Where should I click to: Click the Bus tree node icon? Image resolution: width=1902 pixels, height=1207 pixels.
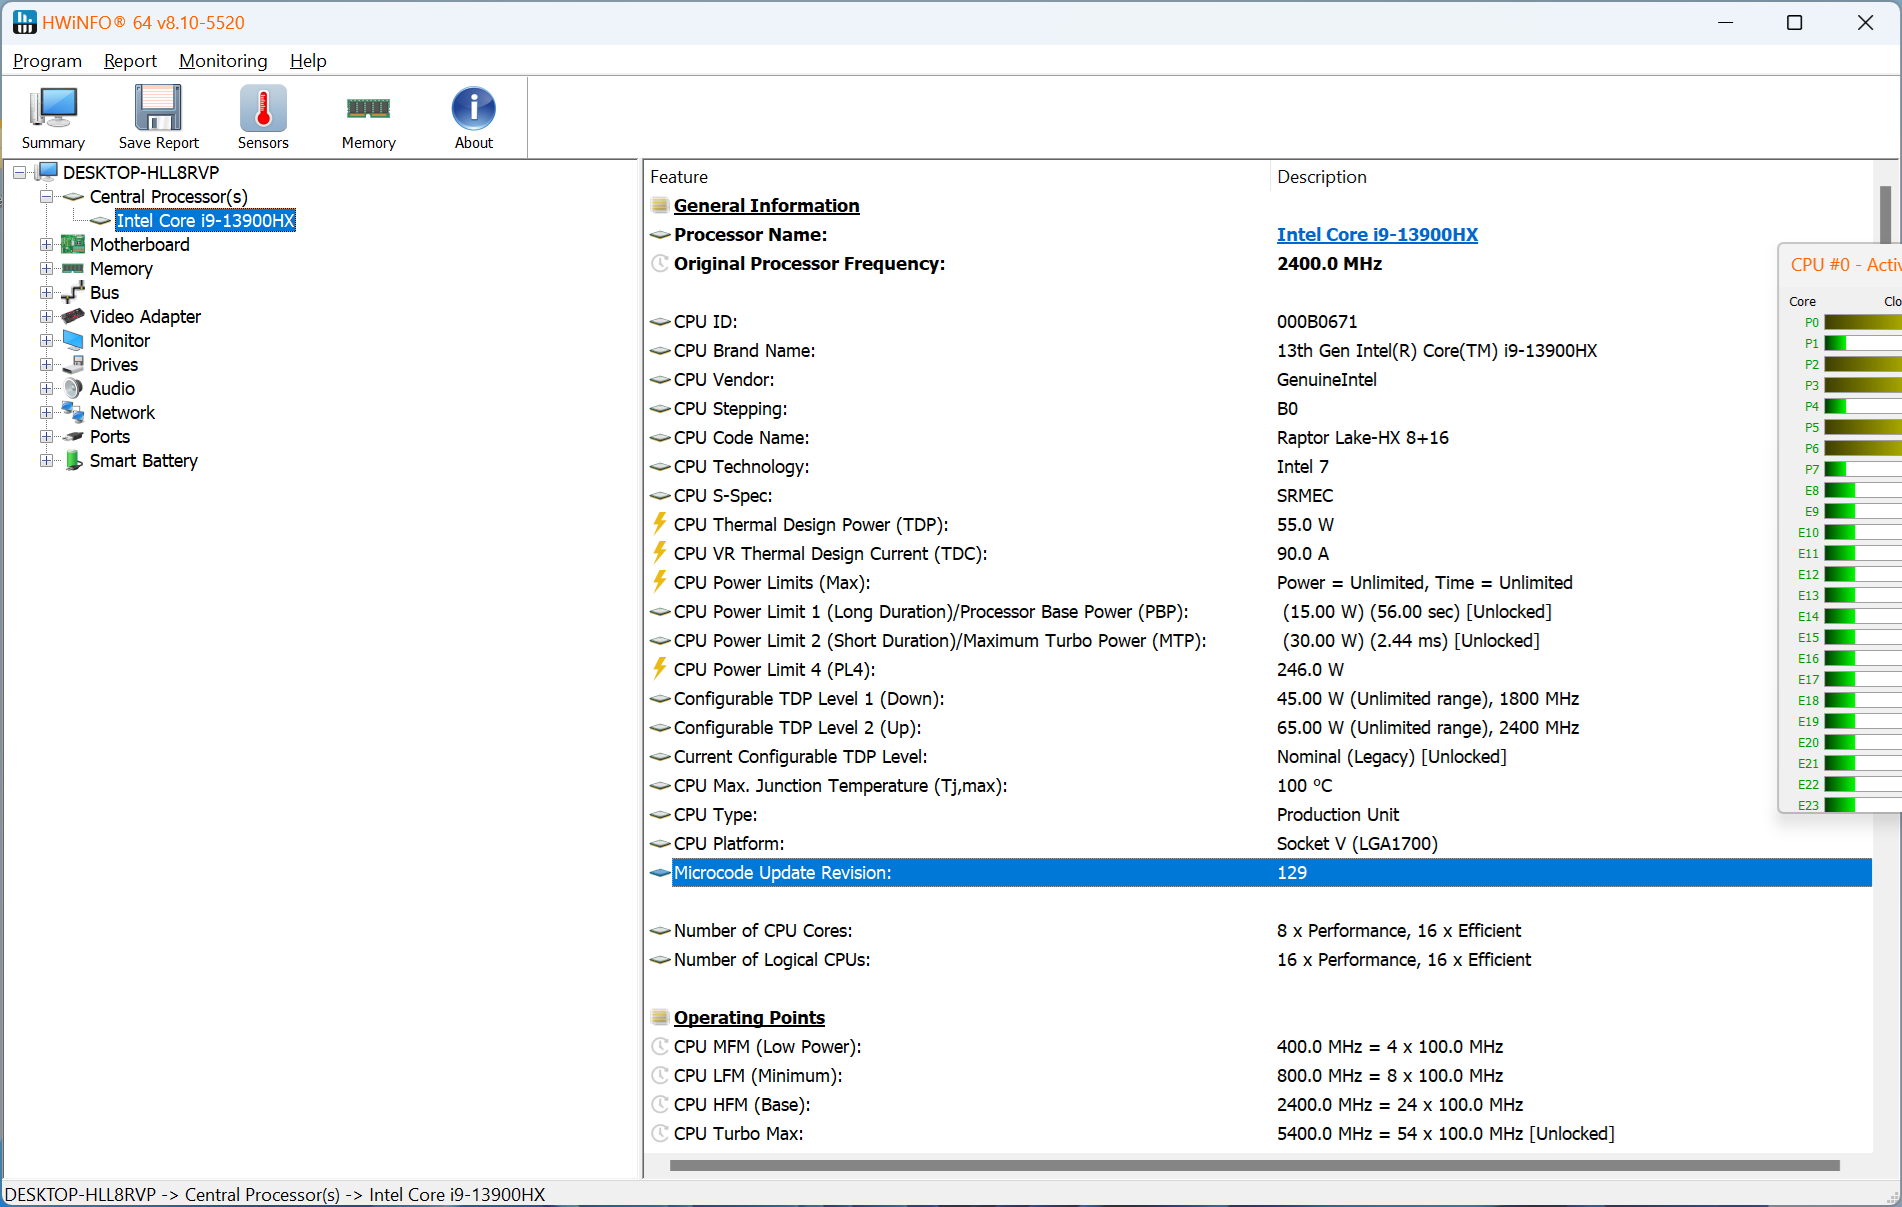(73, 293)
